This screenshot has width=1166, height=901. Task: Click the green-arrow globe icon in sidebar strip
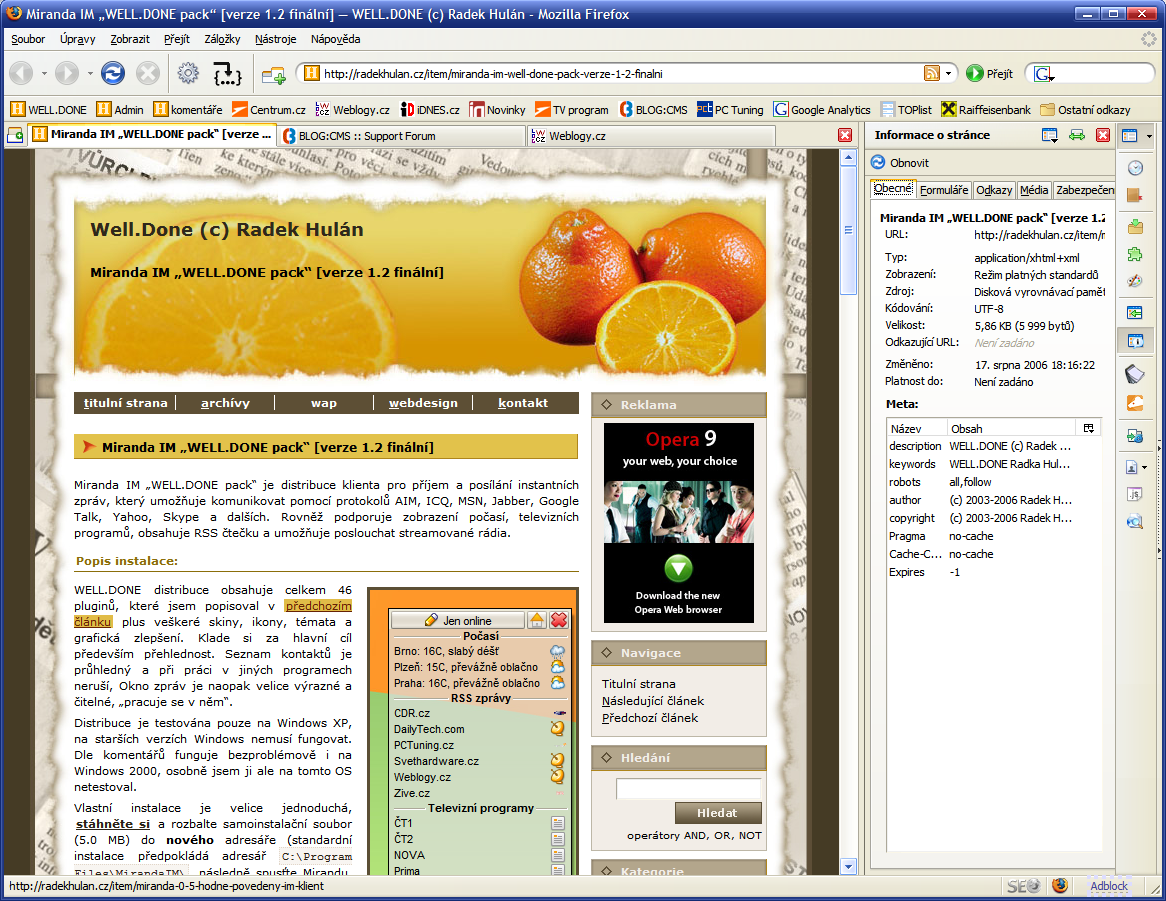click(x=1135, y=436)
